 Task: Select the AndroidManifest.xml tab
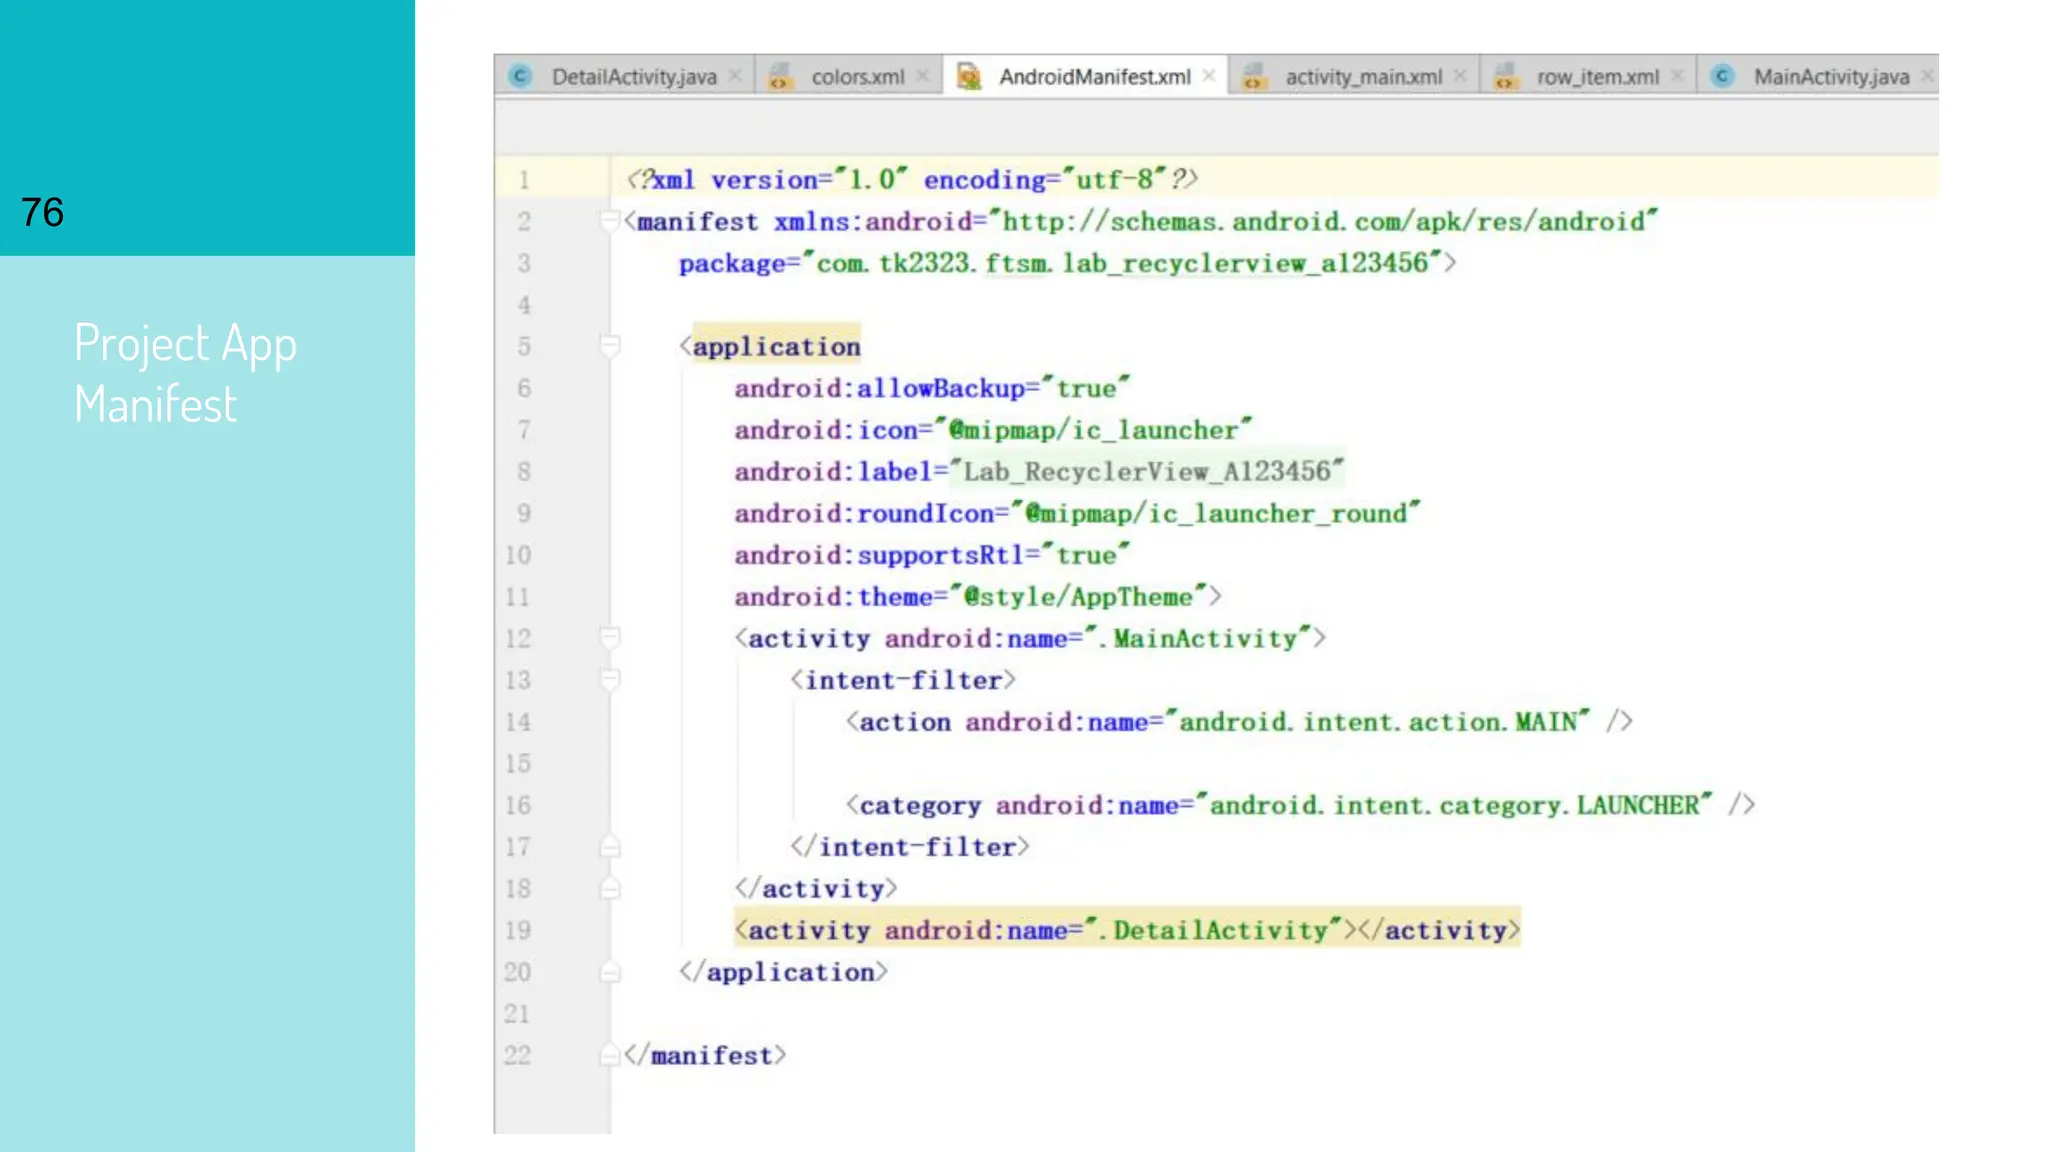tap(1085, 76)
